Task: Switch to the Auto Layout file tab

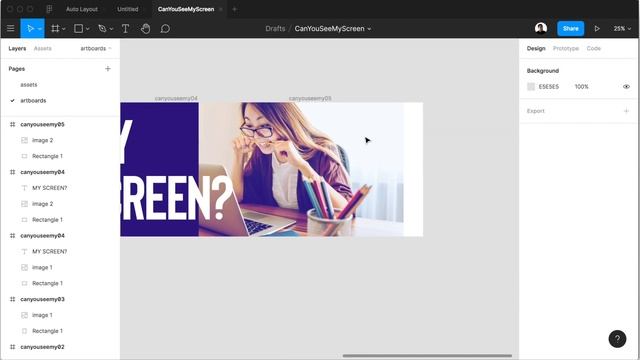Action: click(x=82, y=9)
